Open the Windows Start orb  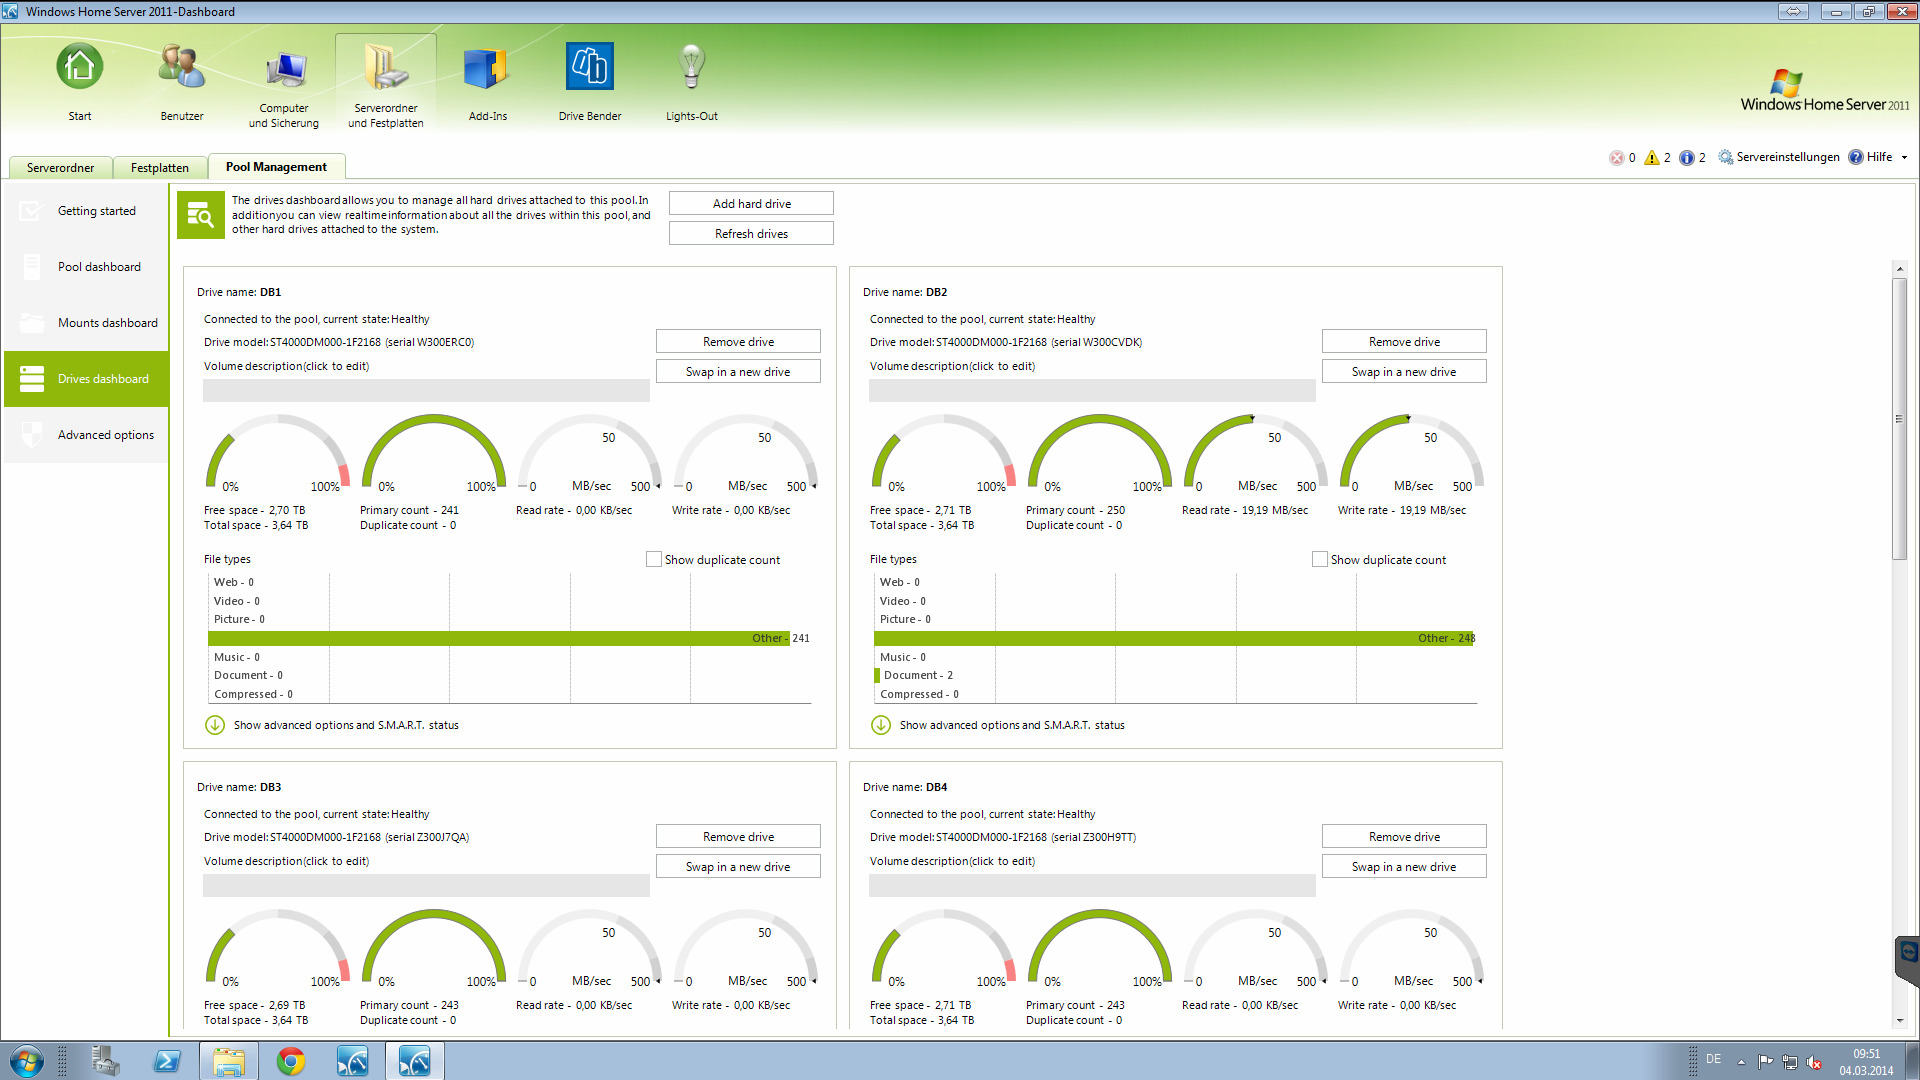(x=27, y=1061)
